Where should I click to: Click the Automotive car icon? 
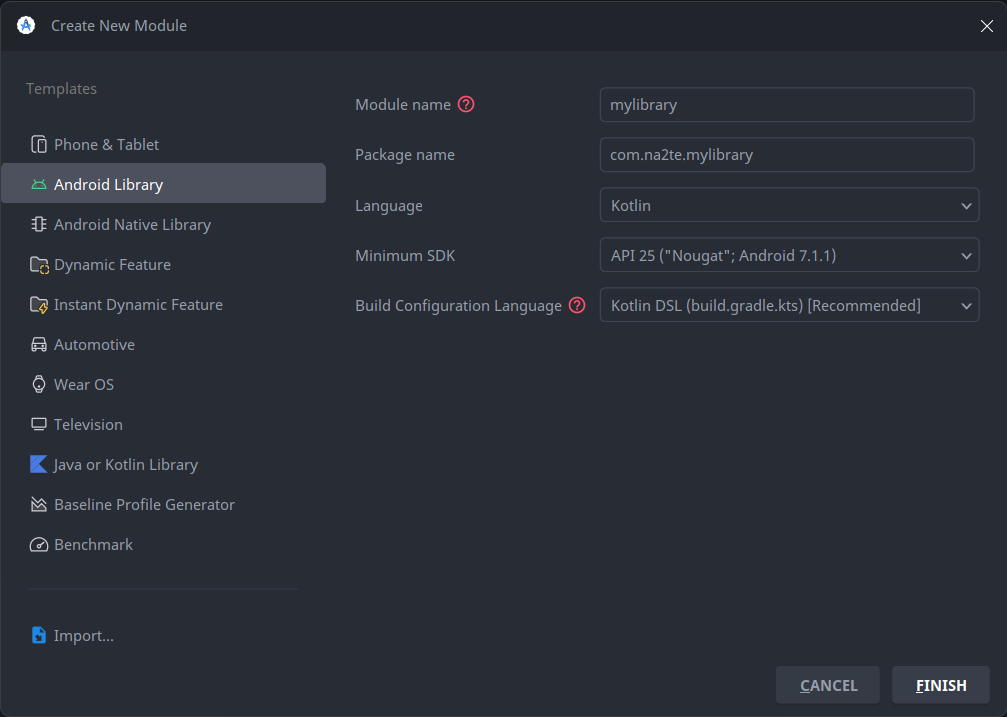pos(39,345)
